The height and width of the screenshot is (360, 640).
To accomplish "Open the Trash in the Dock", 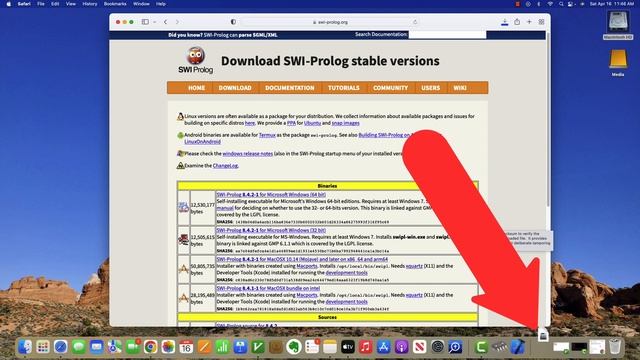I will coord(615,347).
